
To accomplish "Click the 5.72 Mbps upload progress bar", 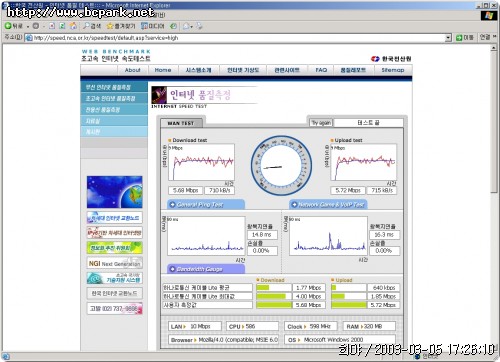I will coord(349,305).
